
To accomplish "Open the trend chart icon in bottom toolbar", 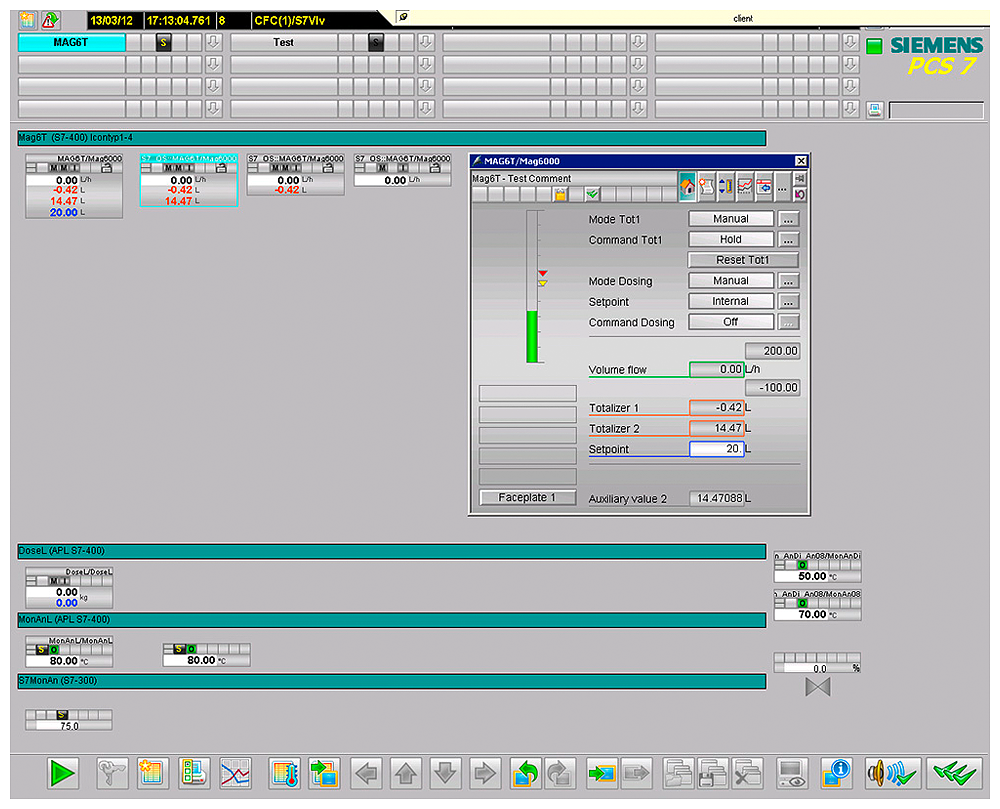I will pyautogui.click(x=235, y=773).
